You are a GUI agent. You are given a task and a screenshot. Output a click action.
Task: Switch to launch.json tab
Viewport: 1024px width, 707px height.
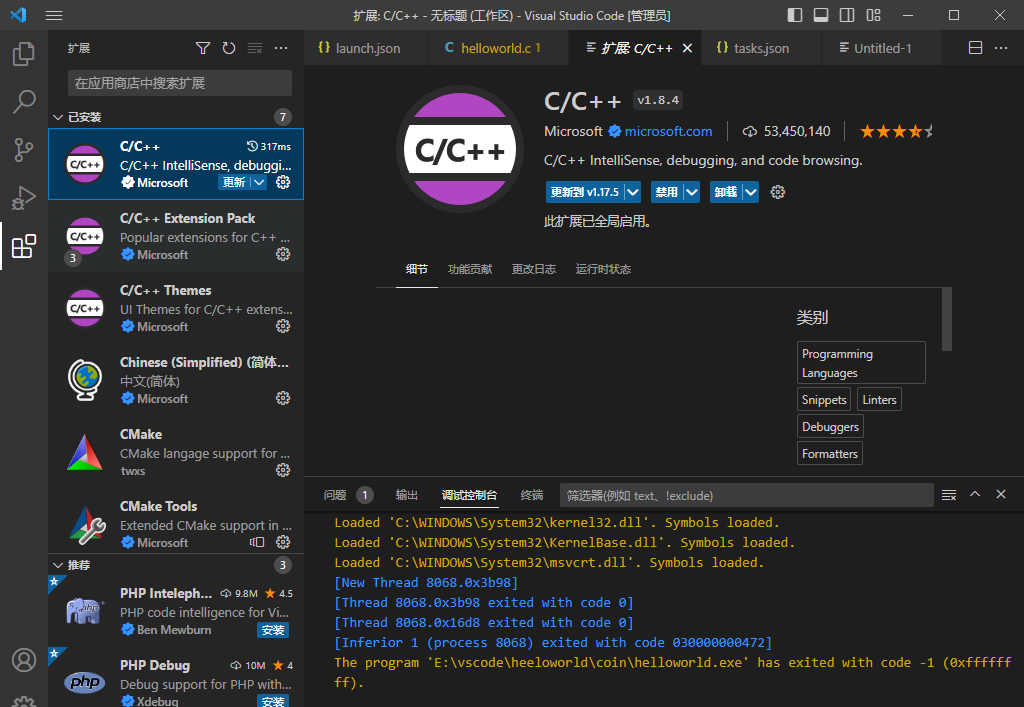click(366, 48)
